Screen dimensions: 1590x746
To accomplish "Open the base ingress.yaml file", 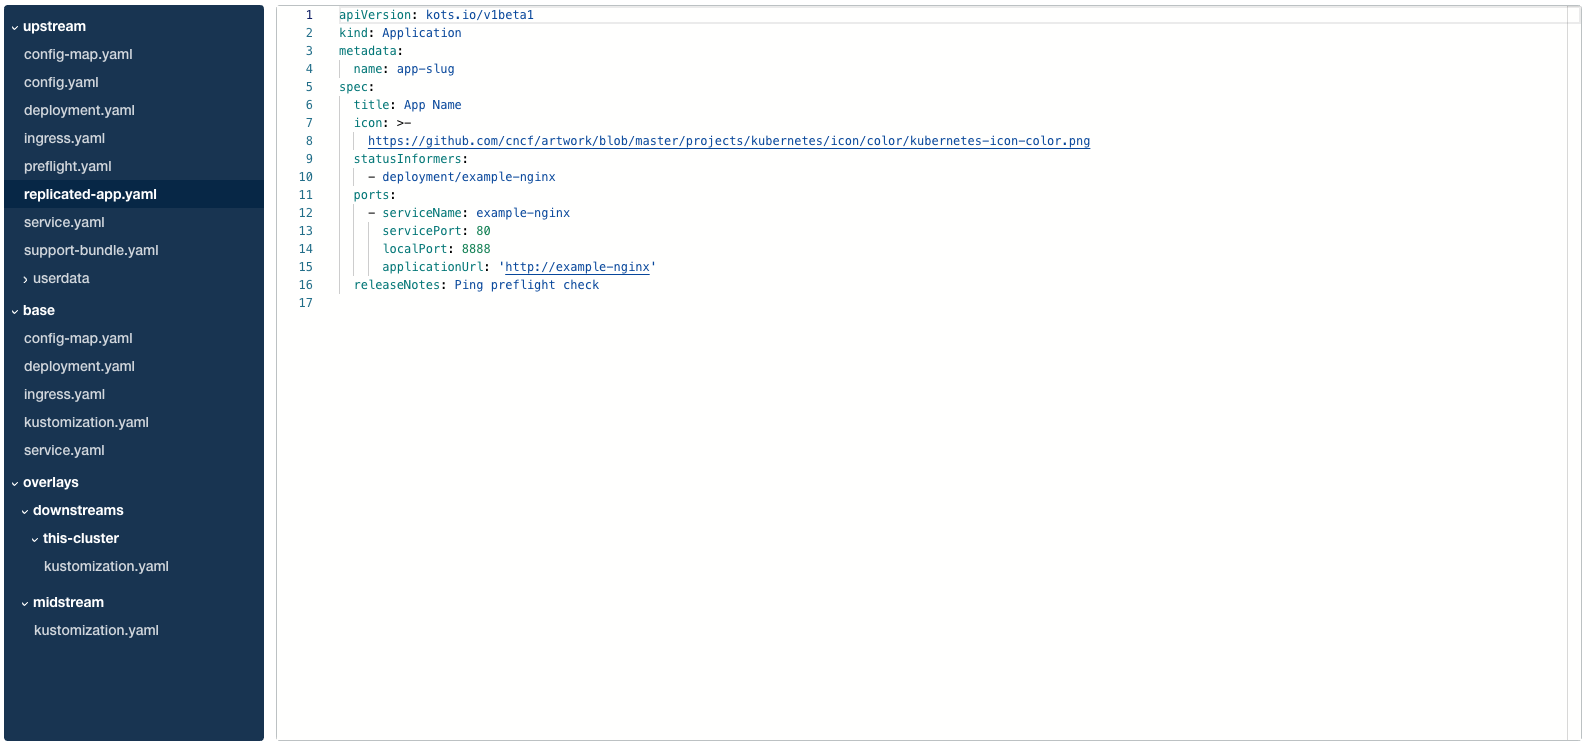I will [x=64, y=395].
